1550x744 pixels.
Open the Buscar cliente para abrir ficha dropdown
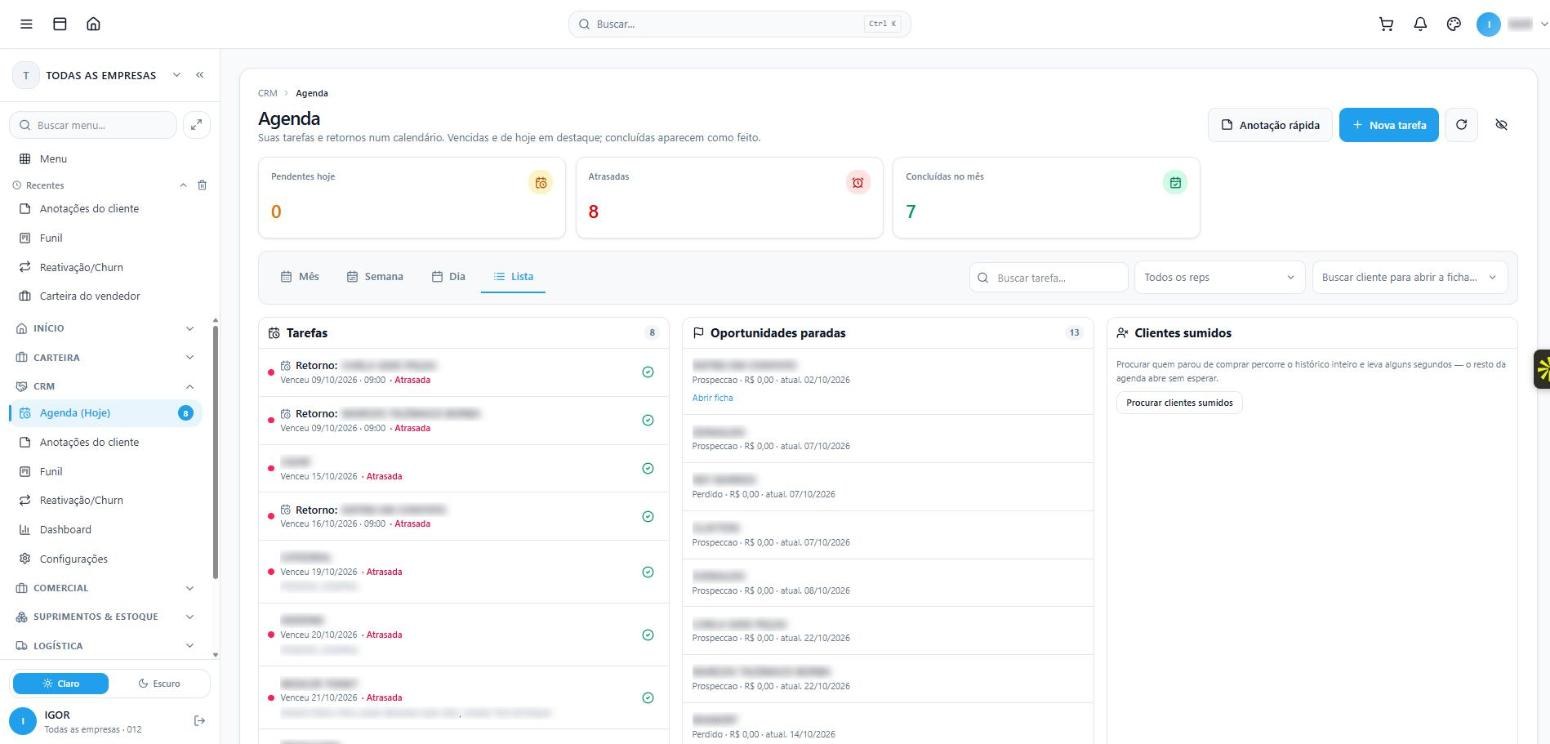tap(1410, 277)
